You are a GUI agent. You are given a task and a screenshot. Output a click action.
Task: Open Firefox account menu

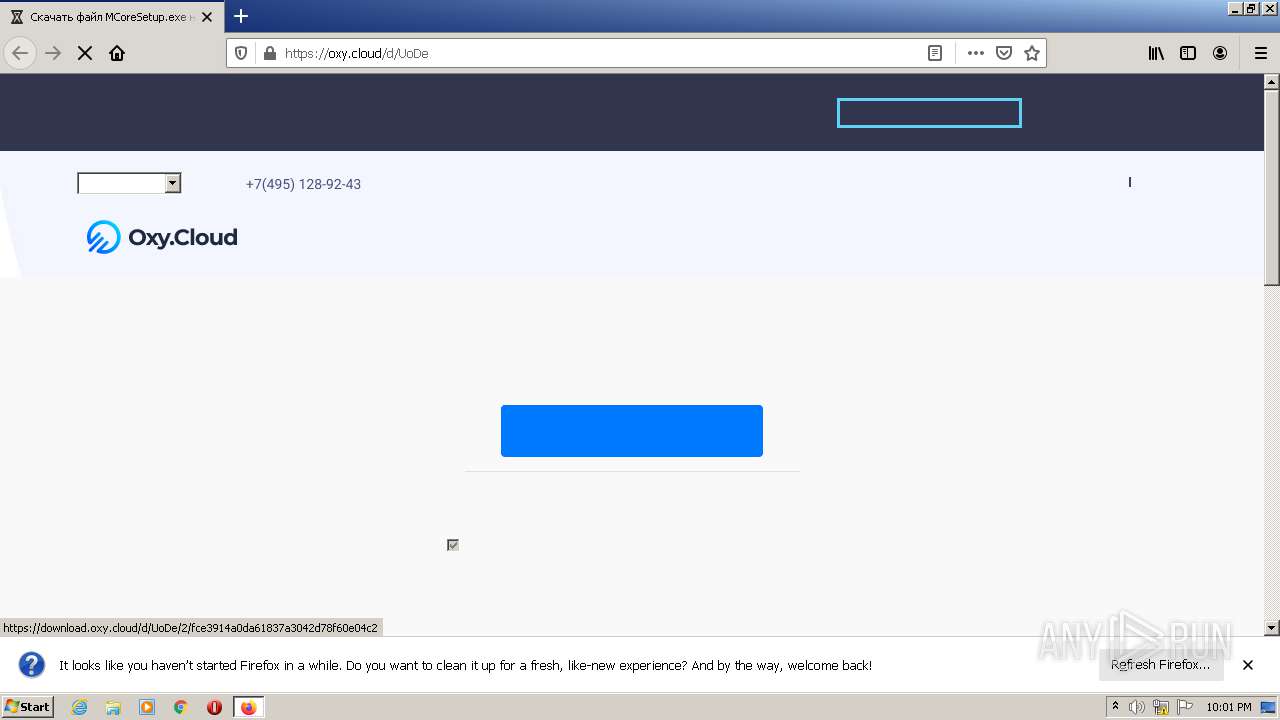point(1220,53)
